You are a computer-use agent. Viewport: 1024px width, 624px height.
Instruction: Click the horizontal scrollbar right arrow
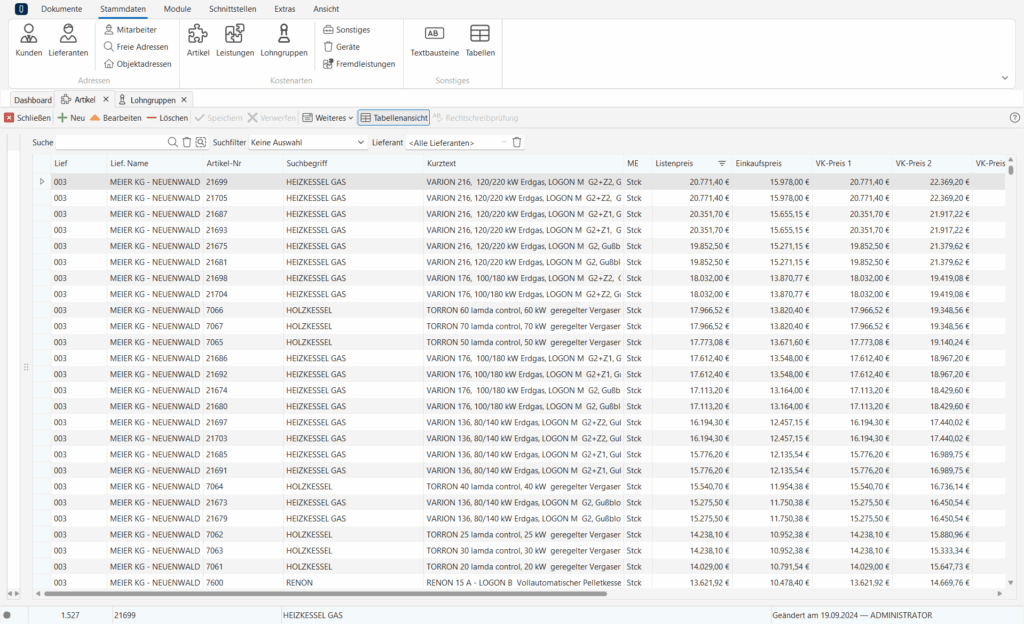[1000, 594]
